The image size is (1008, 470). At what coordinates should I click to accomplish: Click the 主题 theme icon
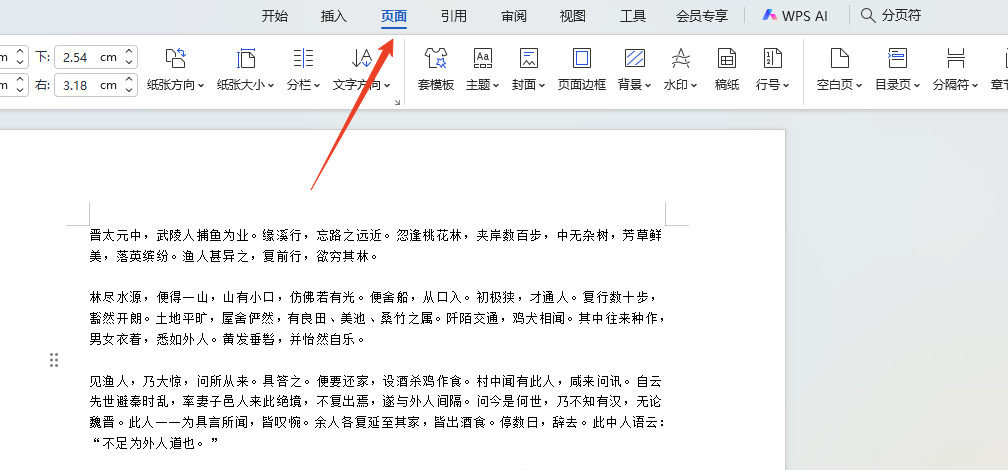click(483, 58)
